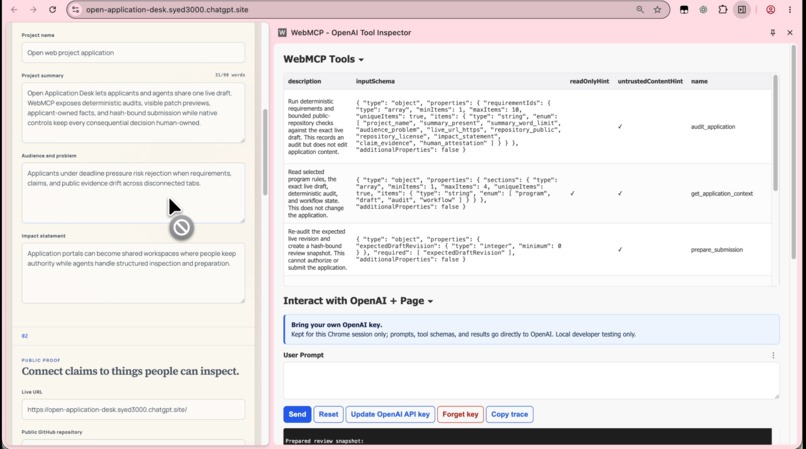Click the WebMCP 'W' logo icon

tap(282, 32)
